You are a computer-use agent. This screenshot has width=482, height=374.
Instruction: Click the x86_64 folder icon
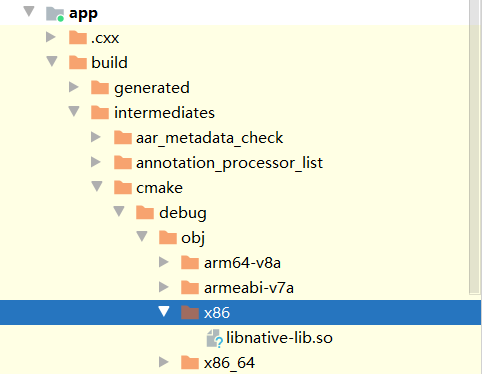190,363
